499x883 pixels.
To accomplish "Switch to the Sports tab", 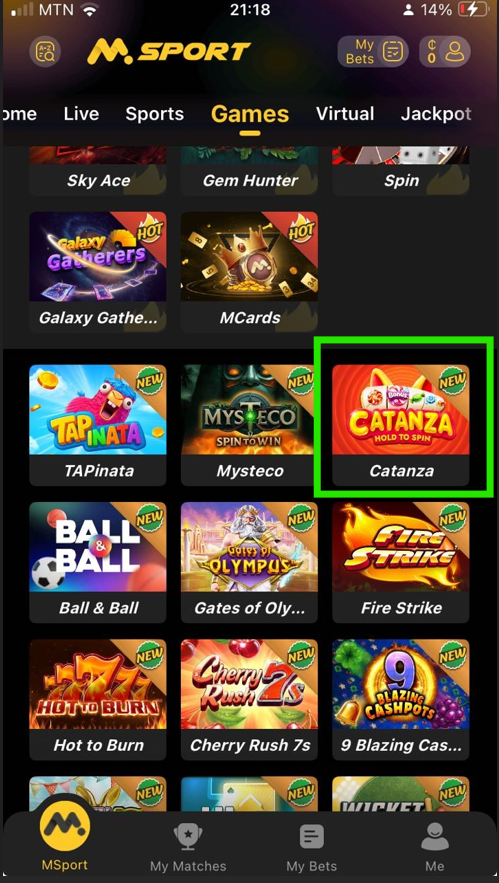I will coord(154,114).
